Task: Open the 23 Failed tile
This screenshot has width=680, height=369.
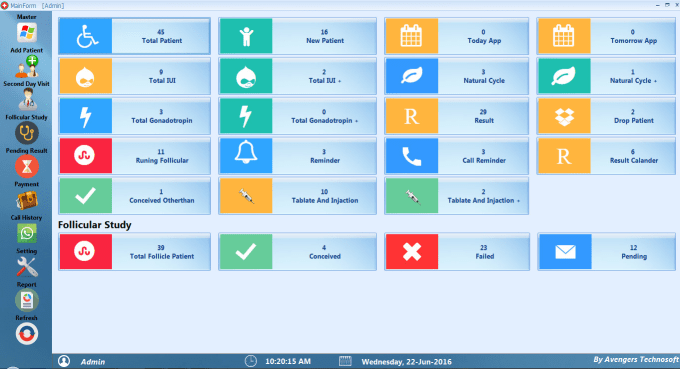Action: tap(457, 252)
